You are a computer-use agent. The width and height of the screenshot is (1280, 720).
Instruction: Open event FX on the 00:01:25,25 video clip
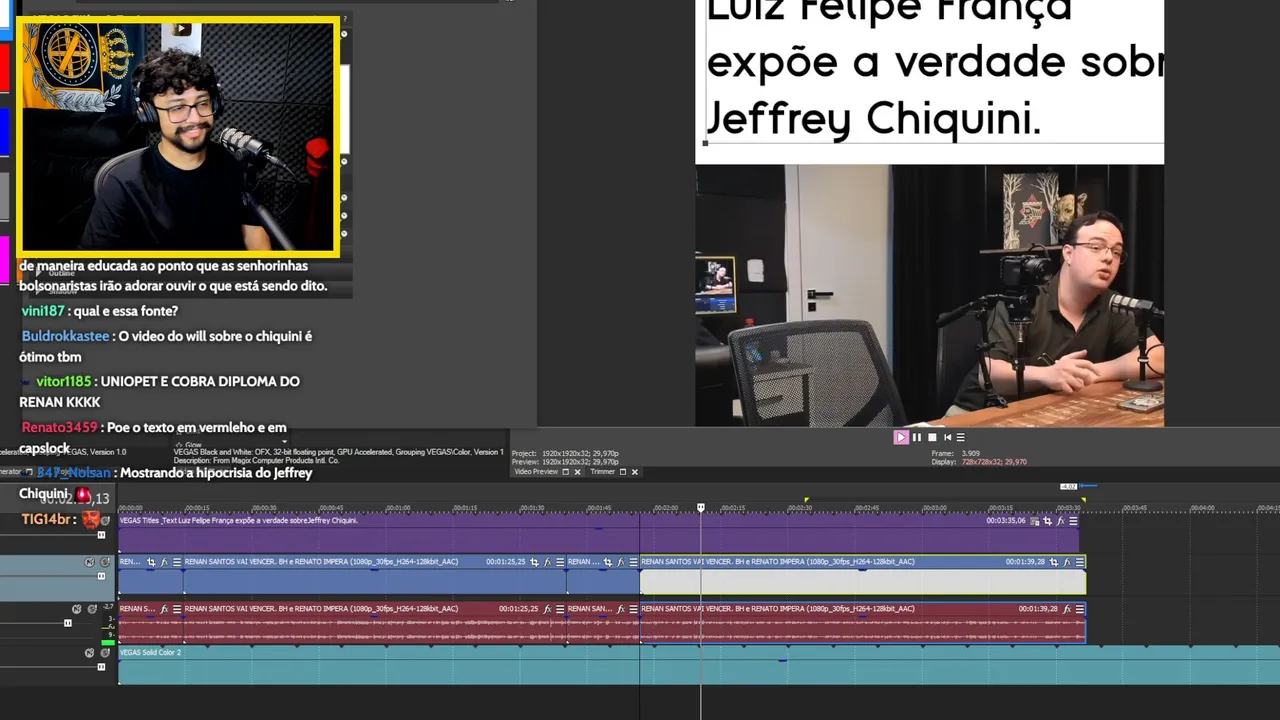[x=547, y=562]
